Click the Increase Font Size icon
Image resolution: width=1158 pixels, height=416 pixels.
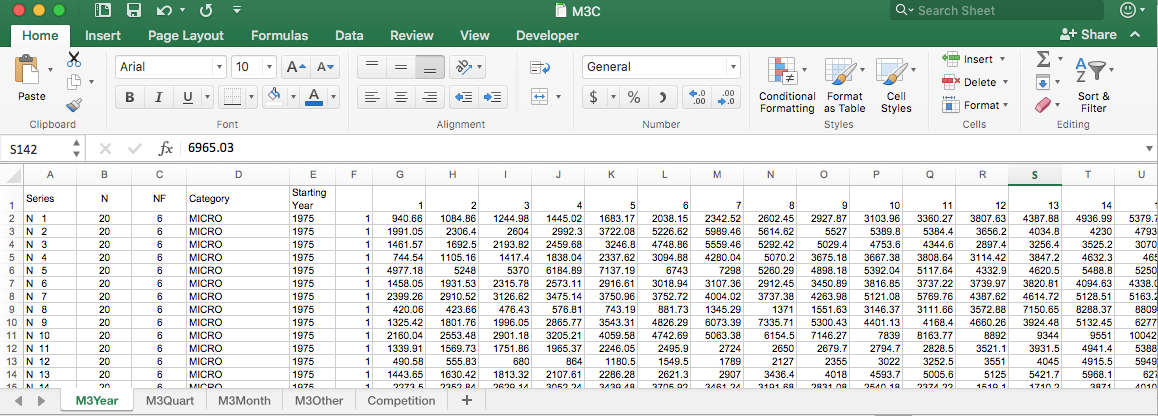(x=296, y=67)
